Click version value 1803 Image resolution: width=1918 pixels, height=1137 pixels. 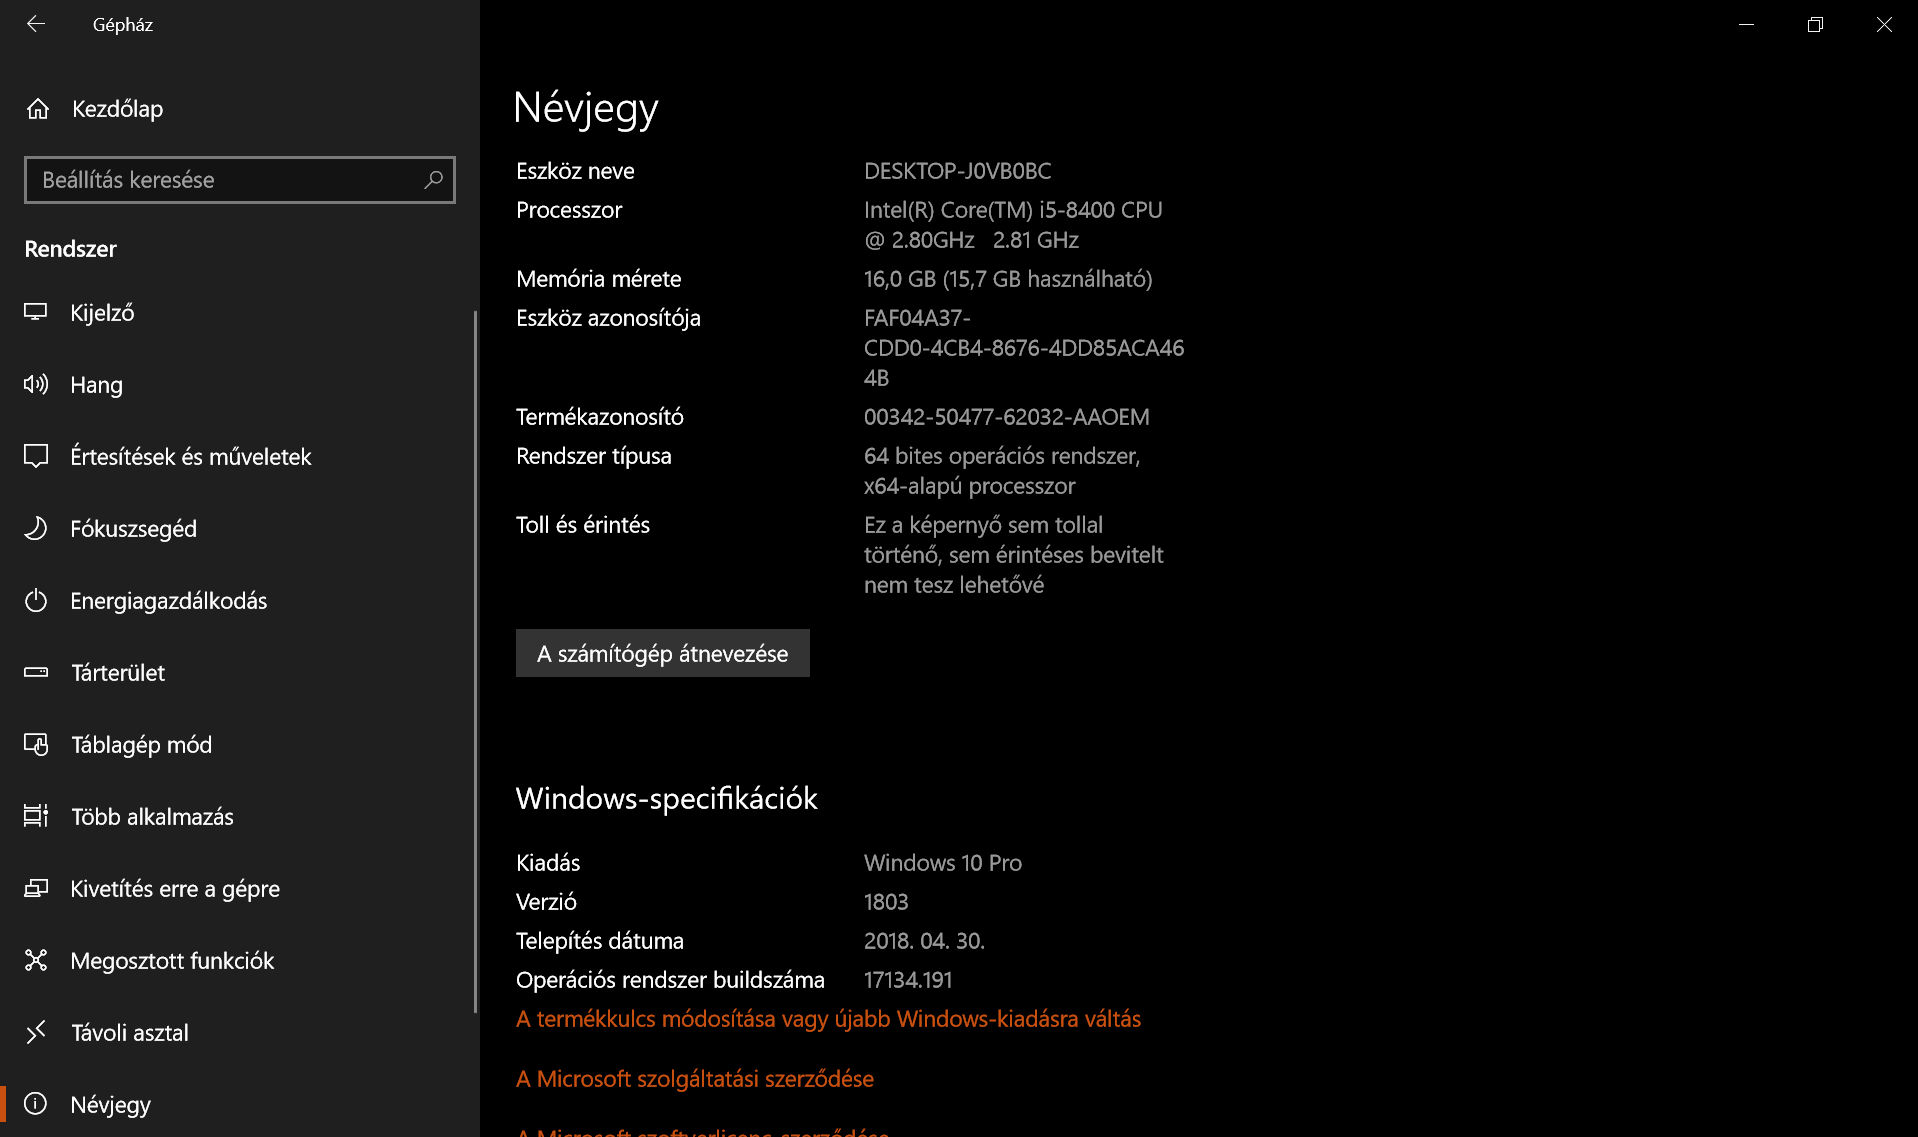pyautogui.click(x=886, y=902)
